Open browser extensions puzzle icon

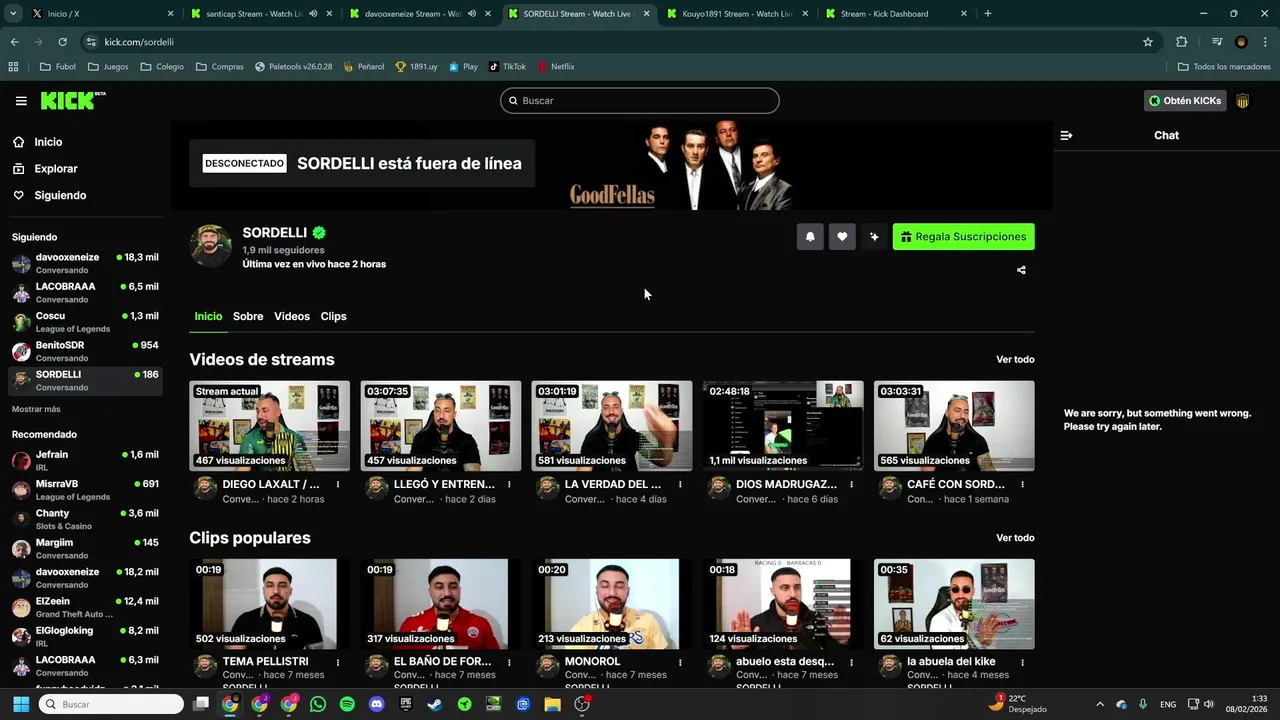click(x=1182, y=42)
